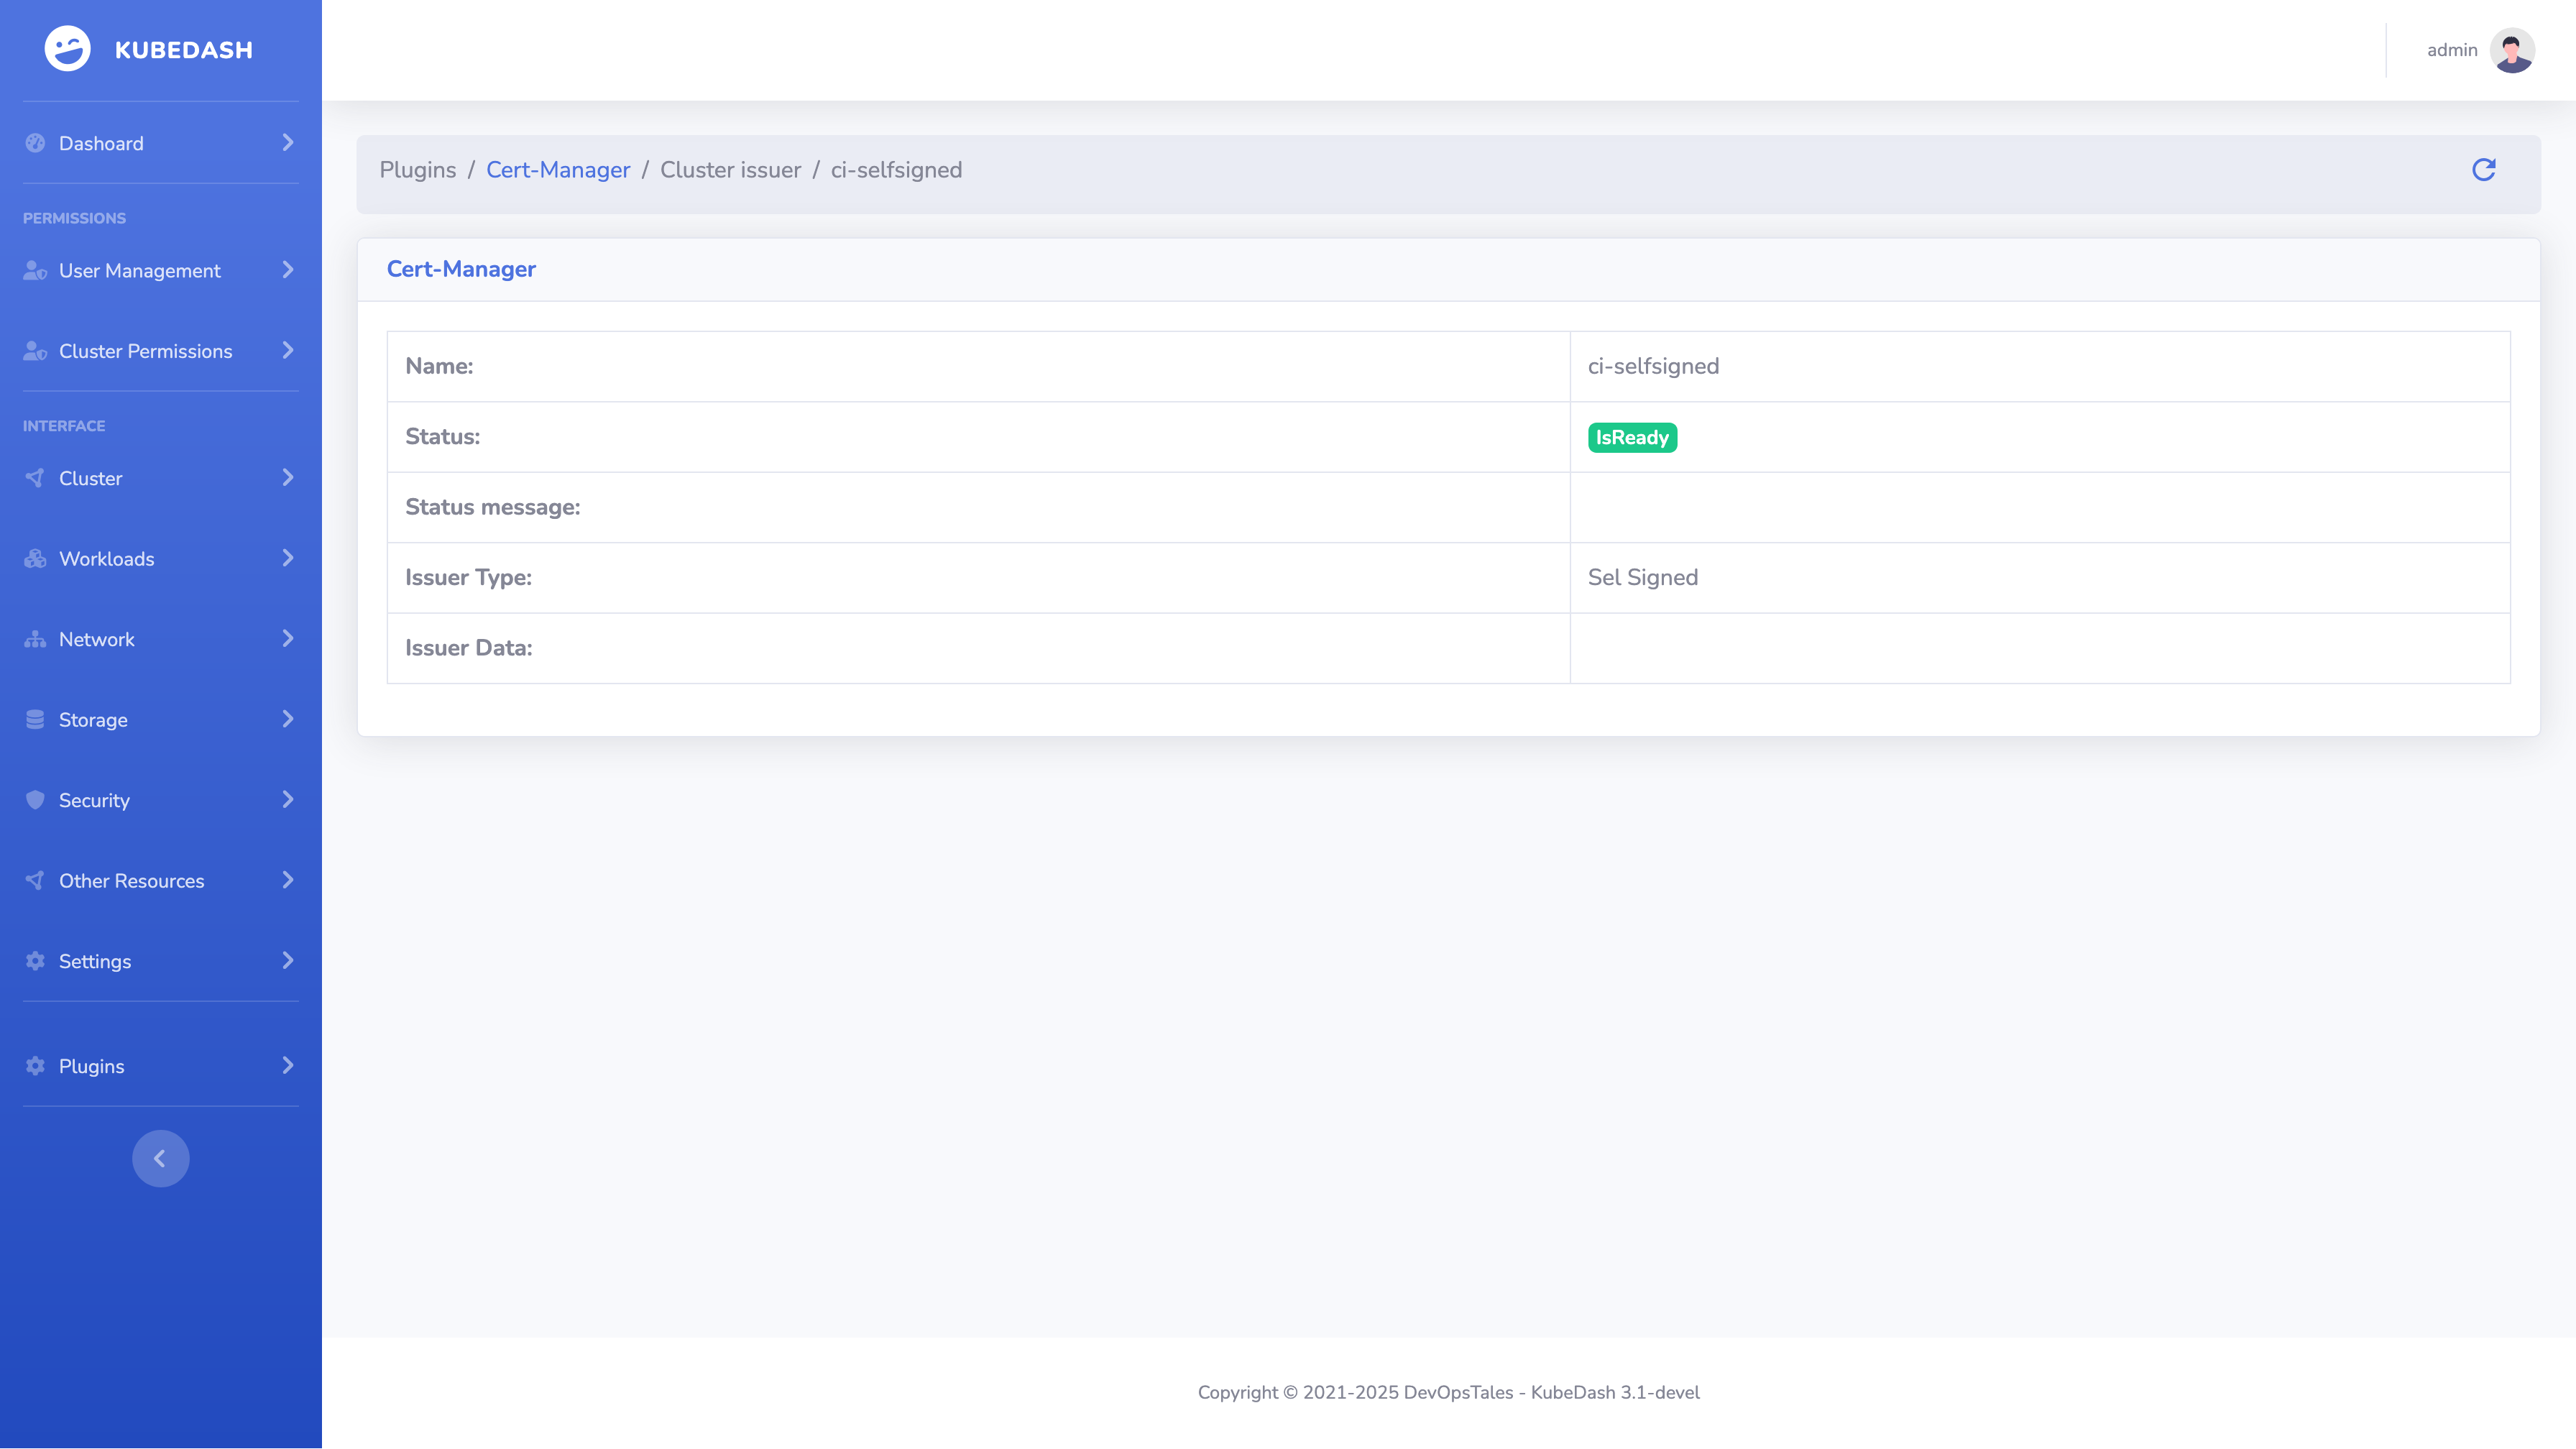Click the Storage database icon
Image resolution: width=2576 pixels, height=1449 pixels.
tap(36, 719)
